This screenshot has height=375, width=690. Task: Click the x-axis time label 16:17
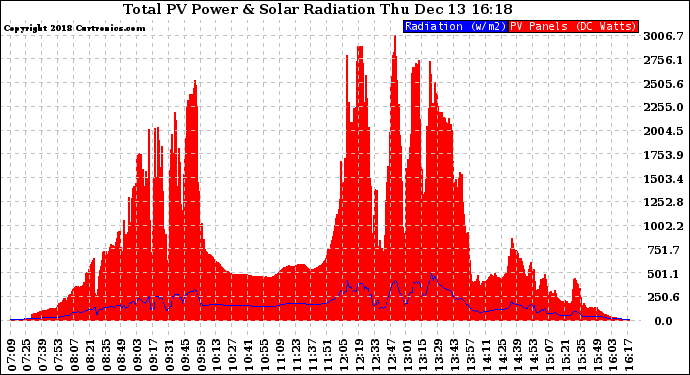point(629,355)
